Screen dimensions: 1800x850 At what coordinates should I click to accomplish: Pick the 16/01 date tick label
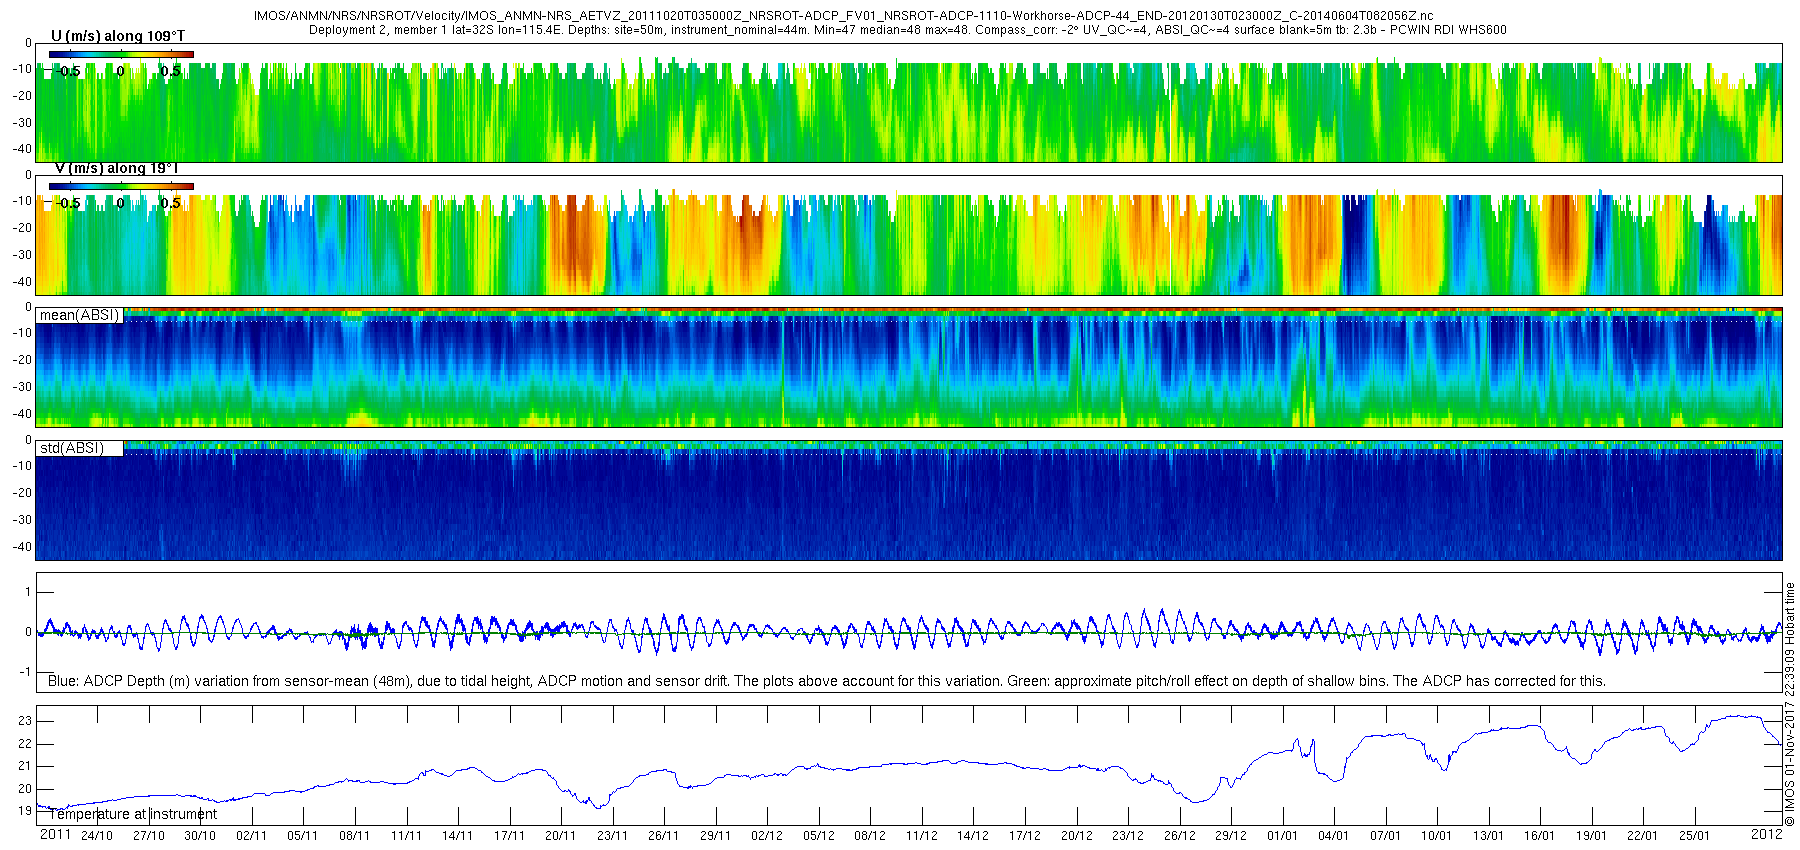1539,836
